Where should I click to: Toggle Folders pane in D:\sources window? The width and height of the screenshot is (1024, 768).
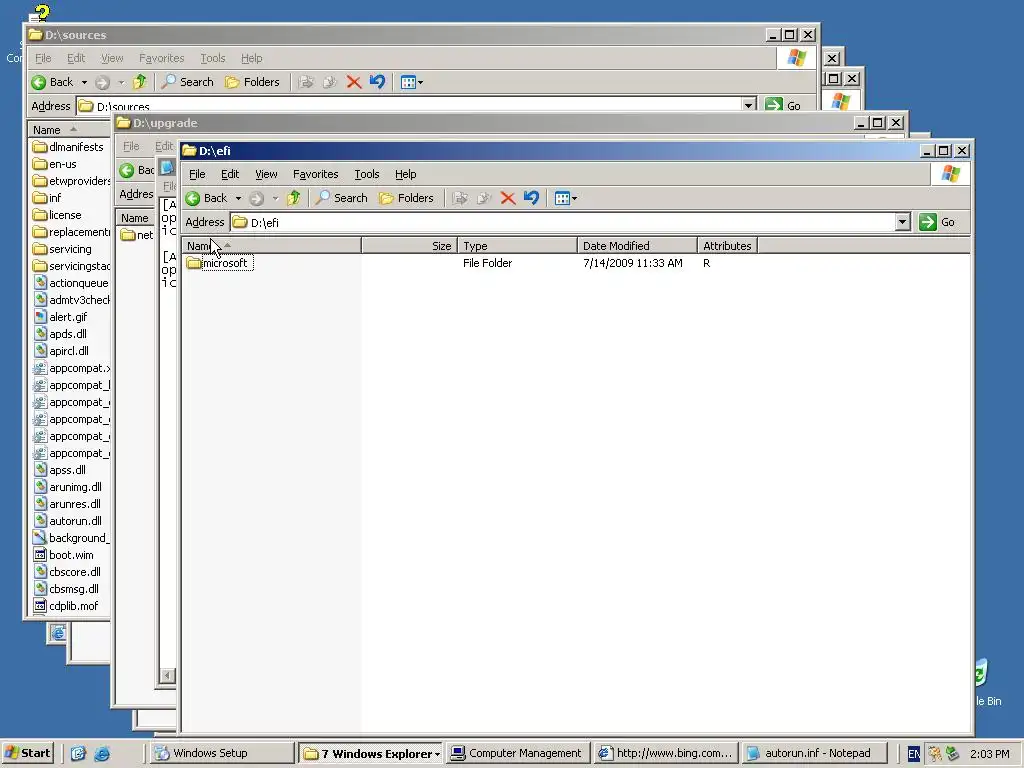point(252,82)
